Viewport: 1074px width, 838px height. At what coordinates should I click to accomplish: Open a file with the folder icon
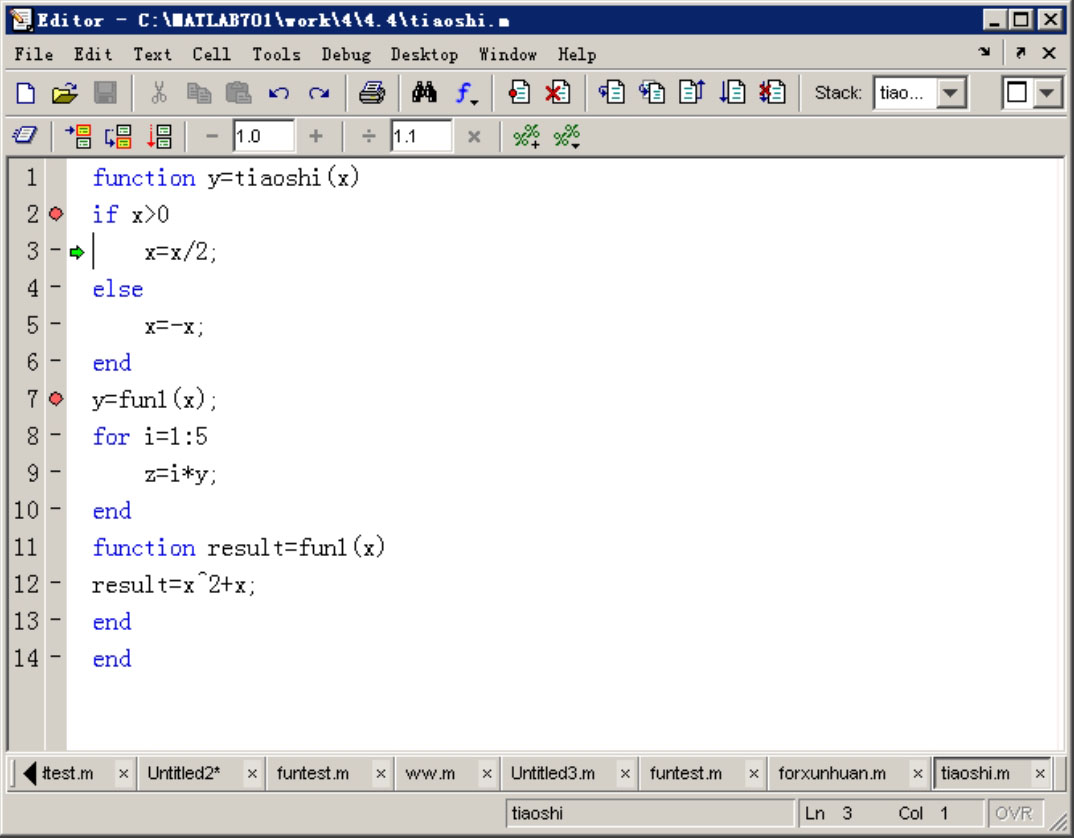pyautogui.click(x=64, y=93)
